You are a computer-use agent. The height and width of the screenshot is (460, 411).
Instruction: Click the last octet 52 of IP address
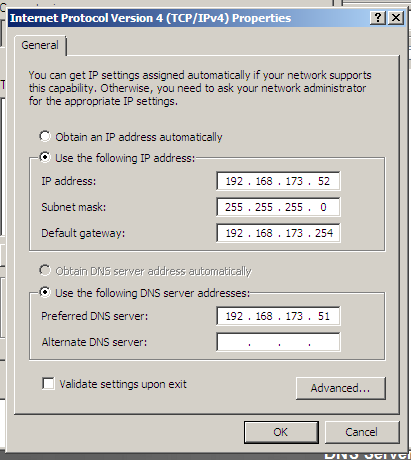(323, 181)
